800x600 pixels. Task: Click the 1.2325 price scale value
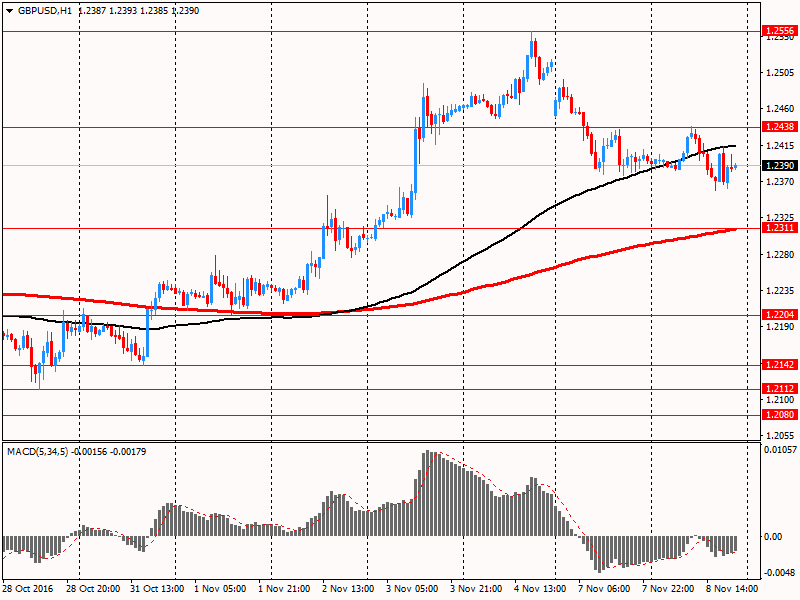pos(780,218)
